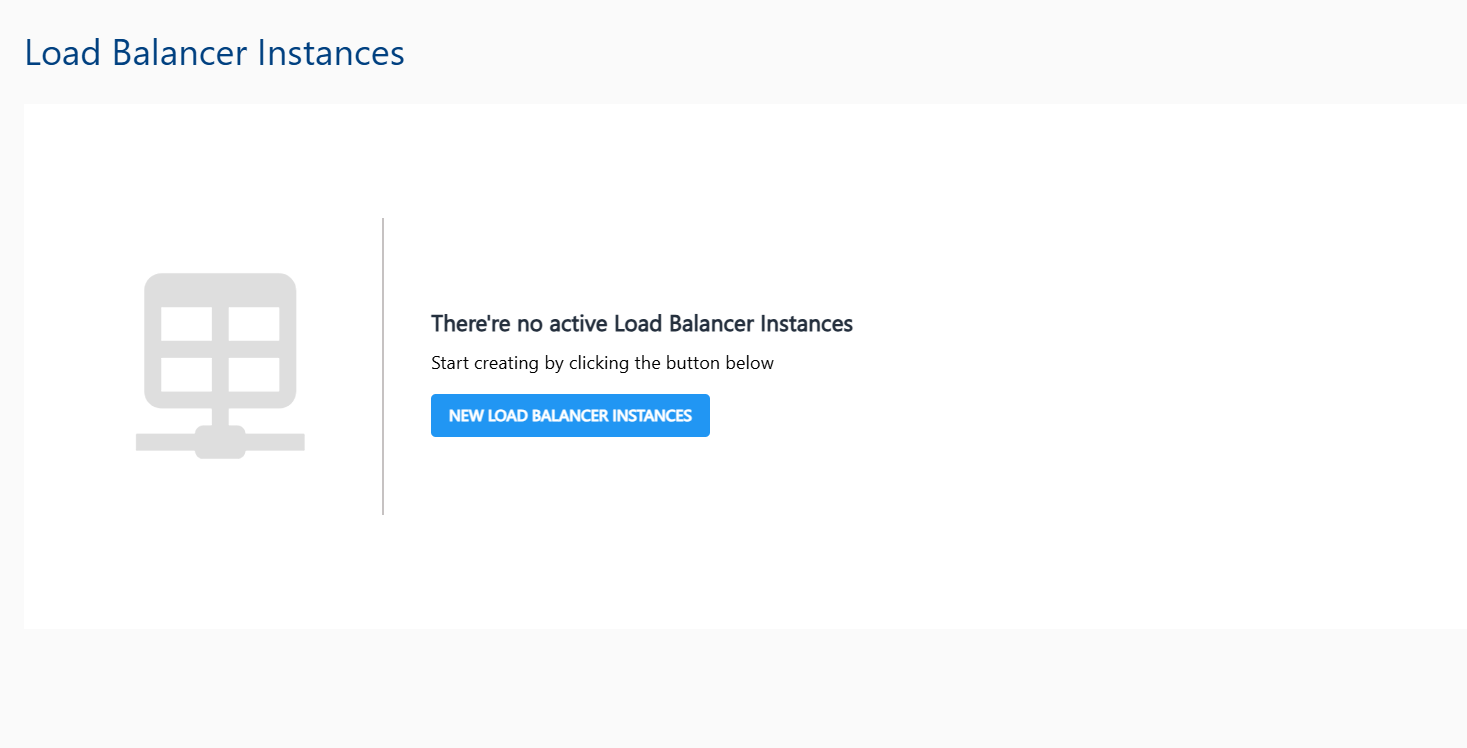Click the text saying no active Load Balancer Instances
Image resolution: width=1467 pixels, height=748 pixels.
[x=642, y=323]
